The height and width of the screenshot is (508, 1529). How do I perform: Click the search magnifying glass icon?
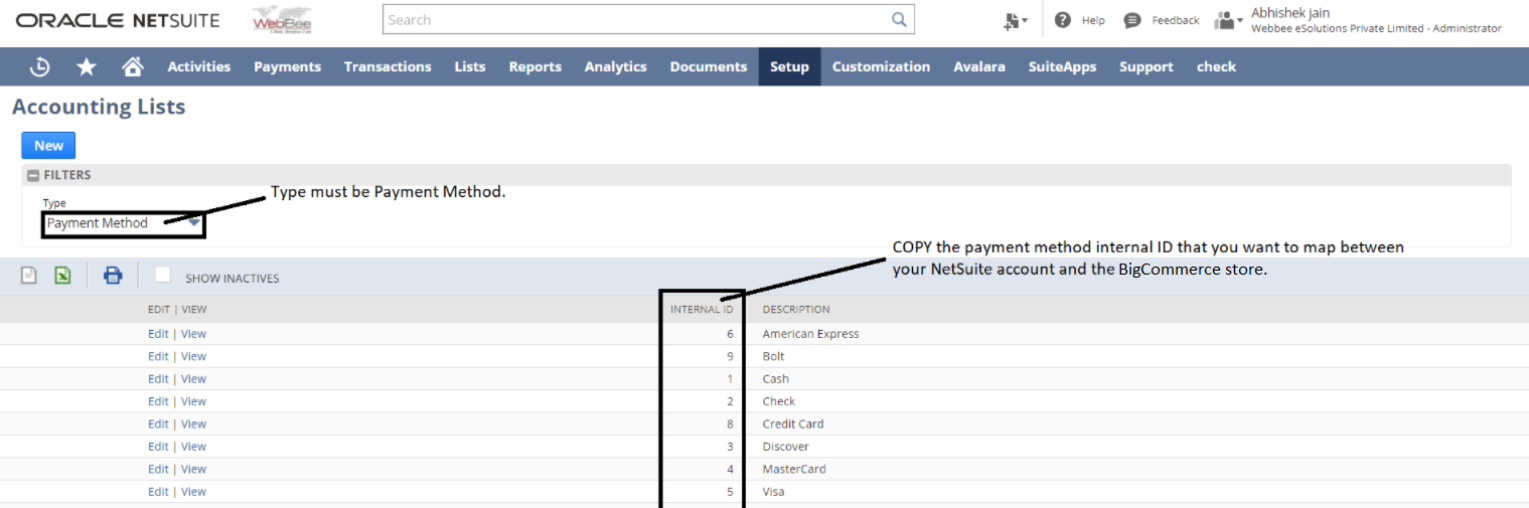(x=899, y=20)
